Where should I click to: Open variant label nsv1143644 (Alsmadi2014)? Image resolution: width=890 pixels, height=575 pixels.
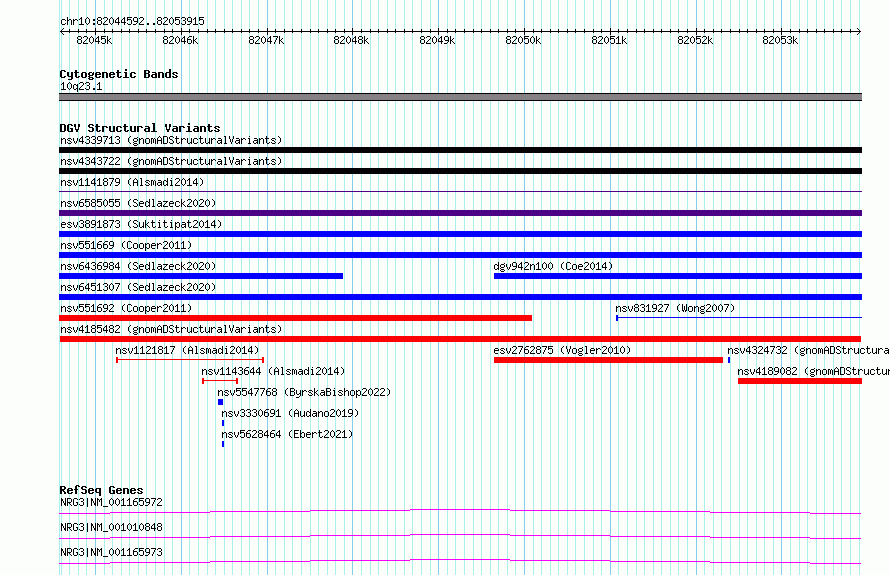(x=273, y=371)
